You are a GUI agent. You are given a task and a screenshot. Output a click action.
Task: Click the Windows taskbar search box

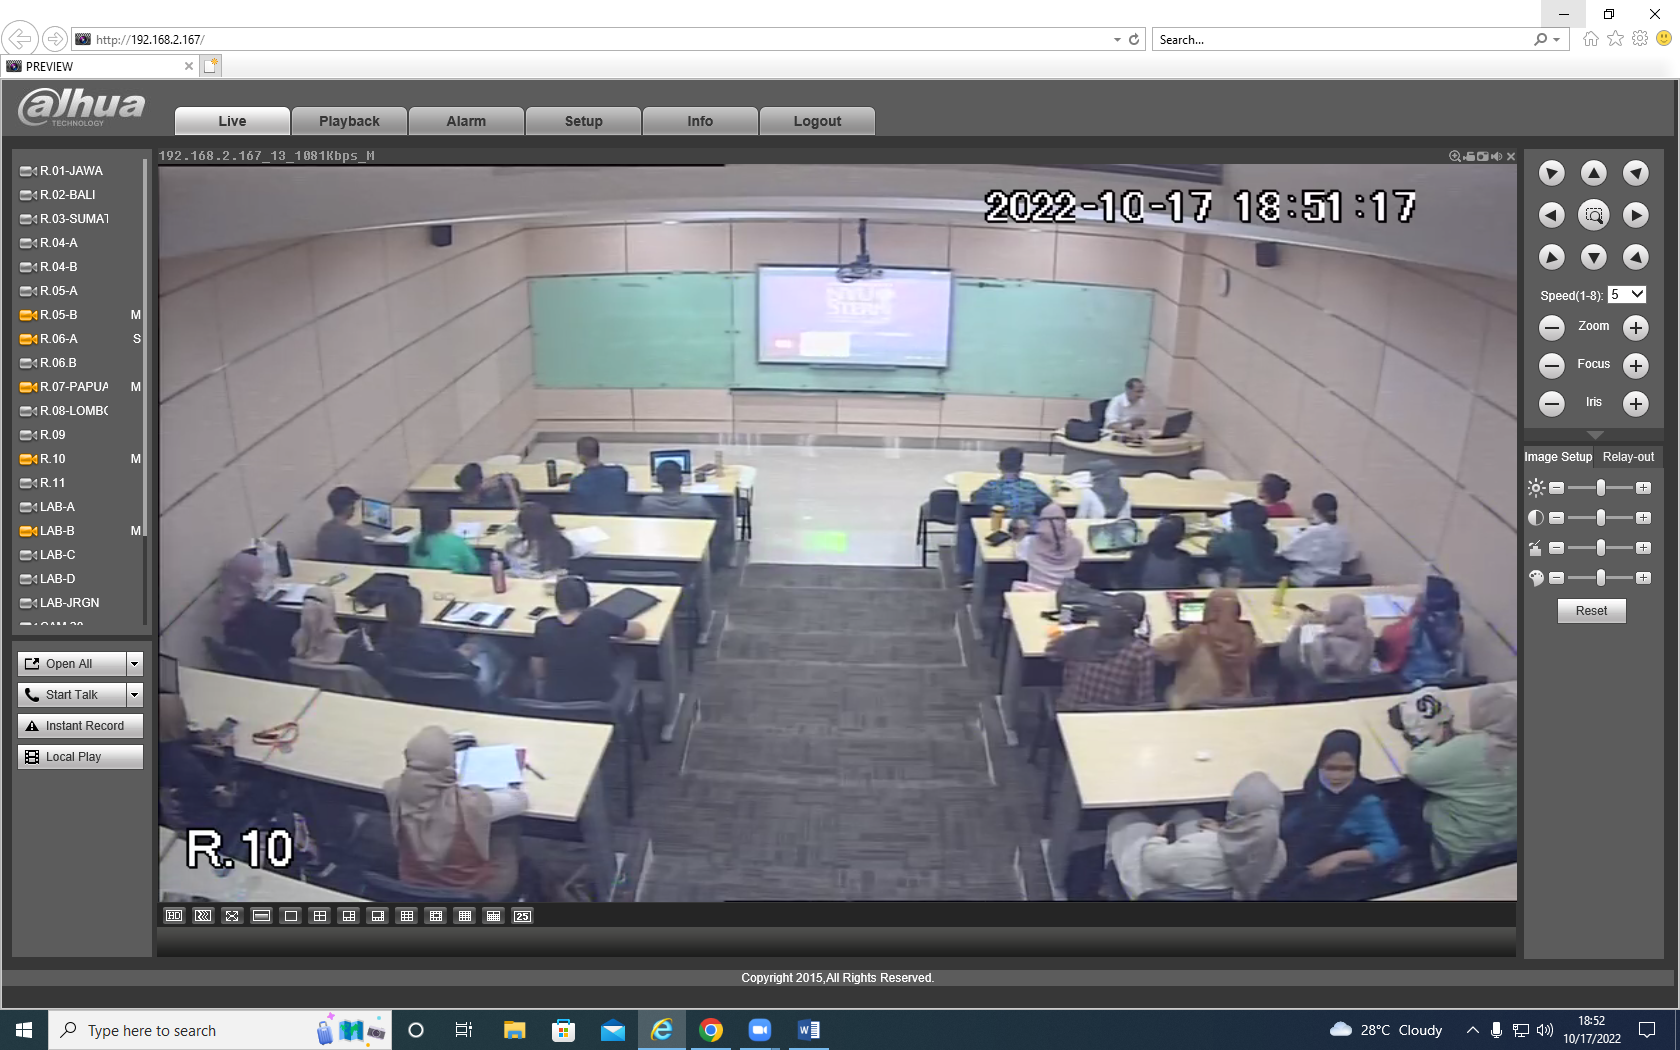[x=218, y=1030]
